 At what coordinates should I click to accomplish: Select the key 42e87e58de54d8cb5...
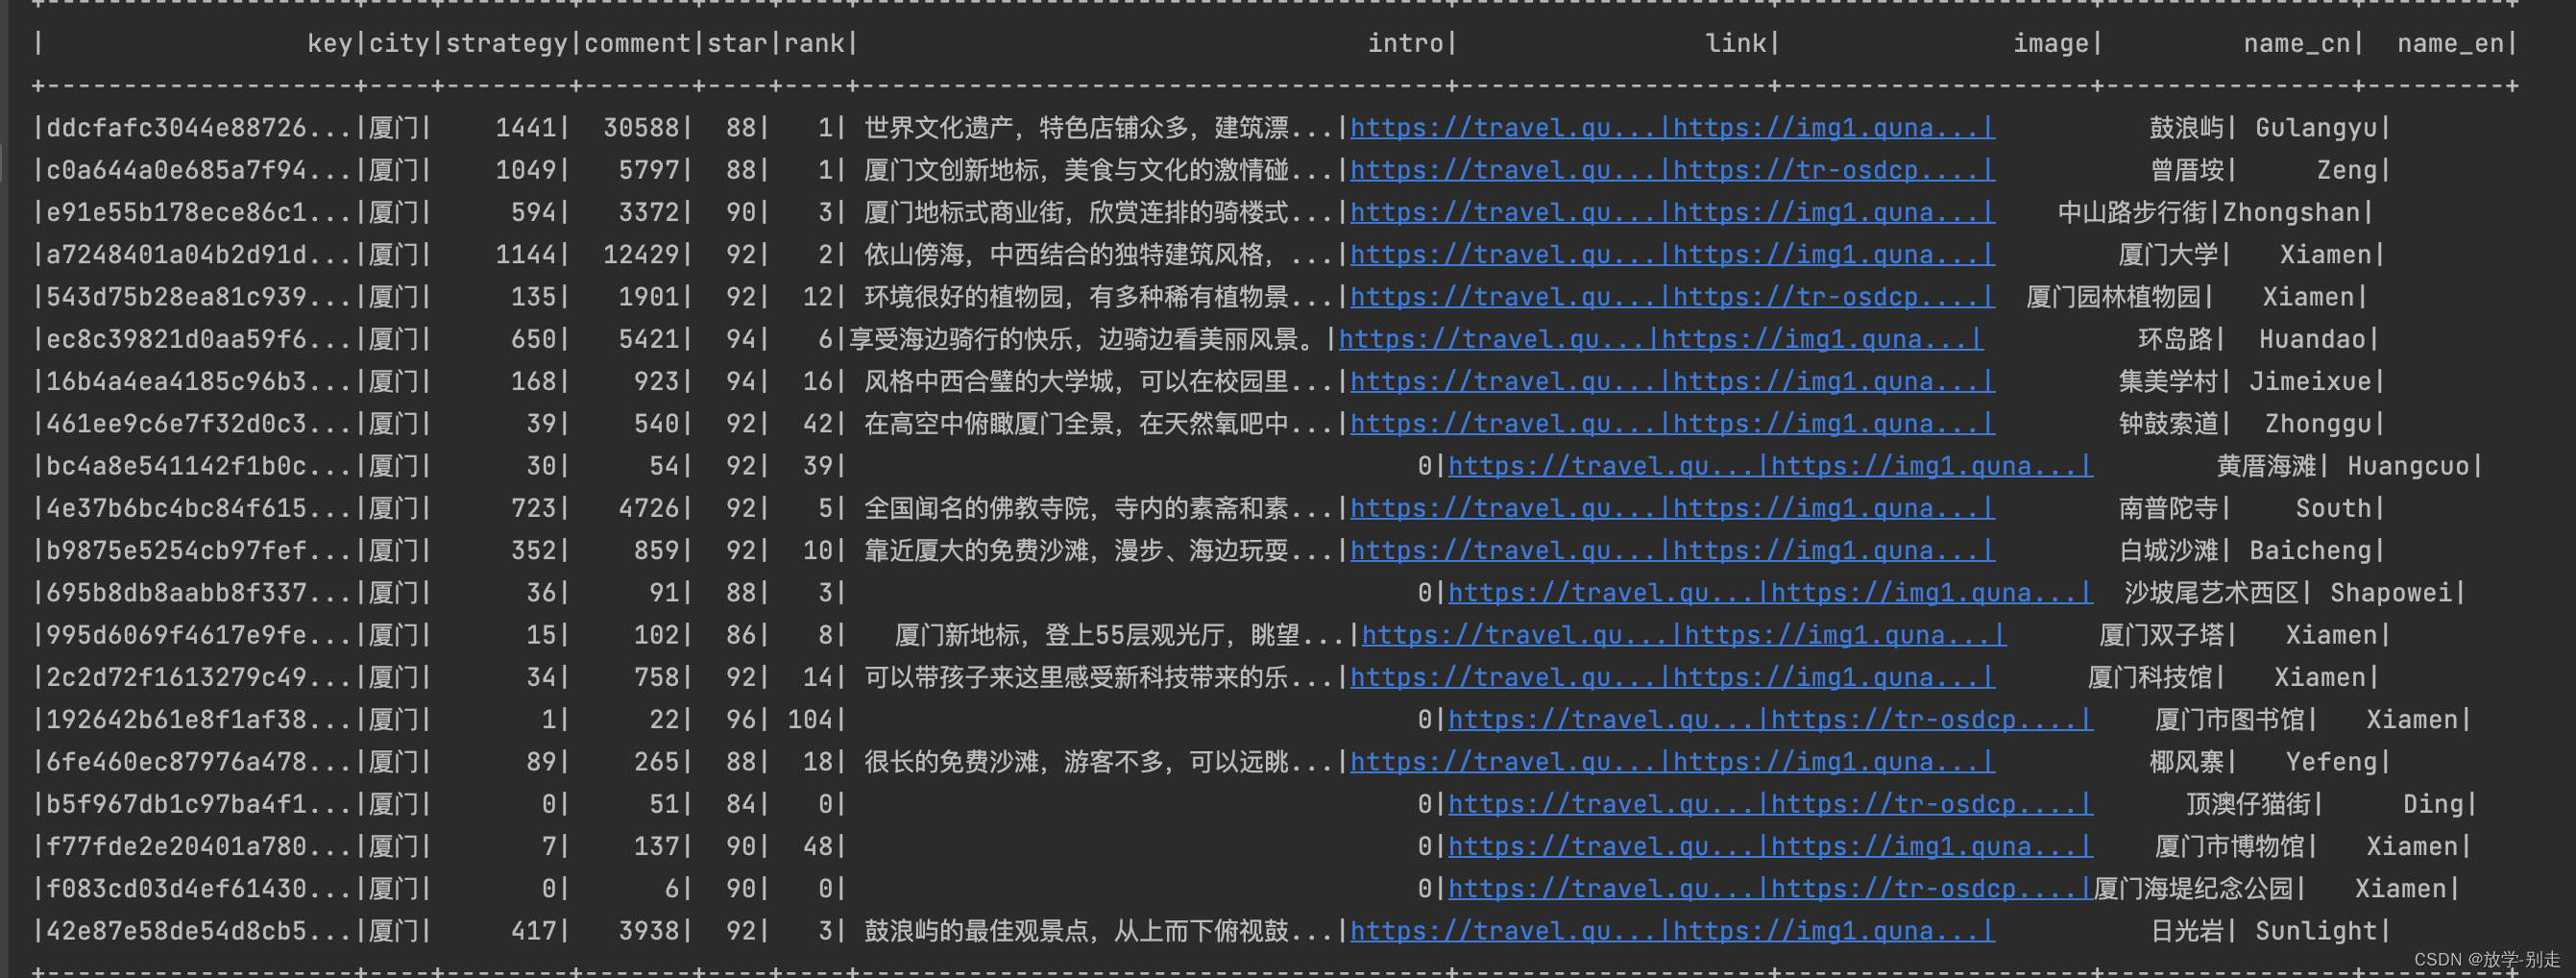click(x=200, y=931)
